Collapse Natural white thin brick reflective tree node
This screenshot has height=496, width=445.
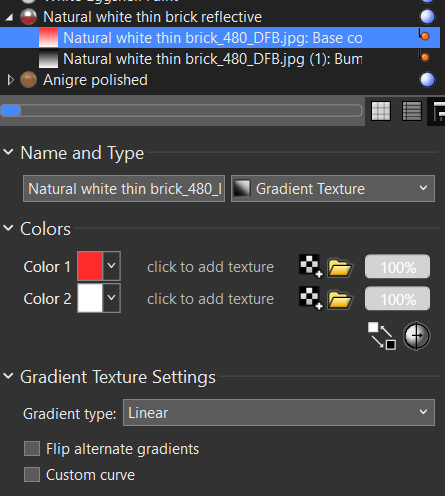pos(9,17)
